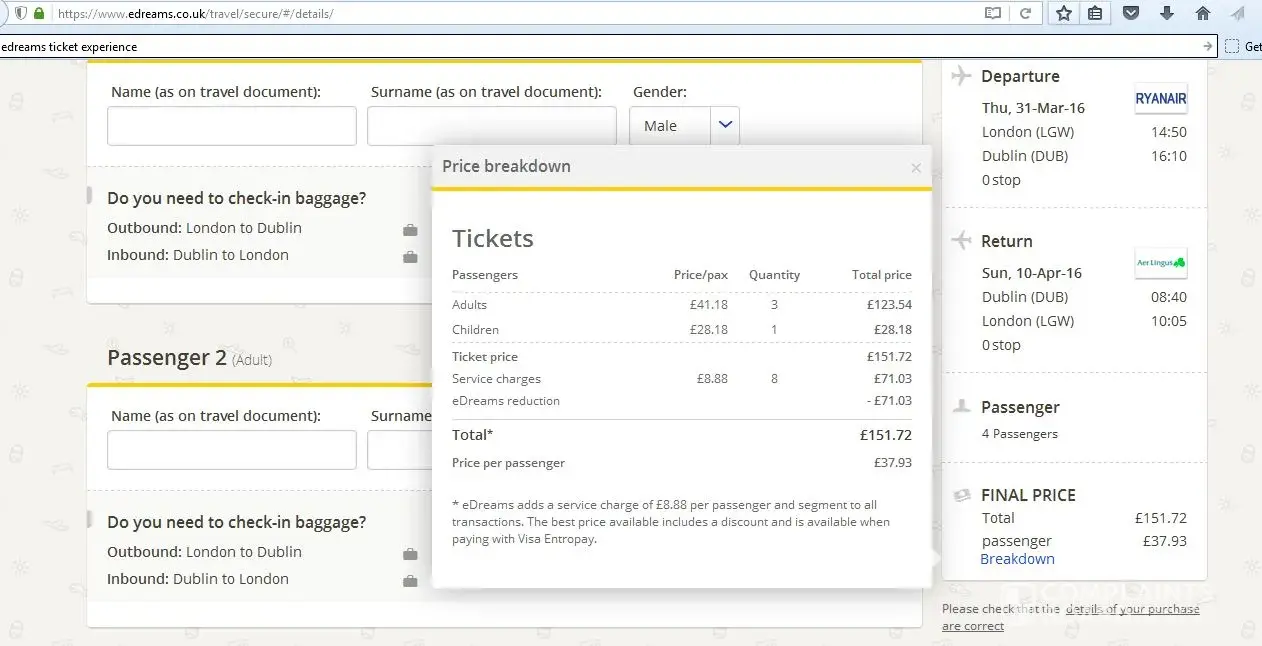Click the green padlock security icon
The image size is (1262, 646).
click(40, 14)
